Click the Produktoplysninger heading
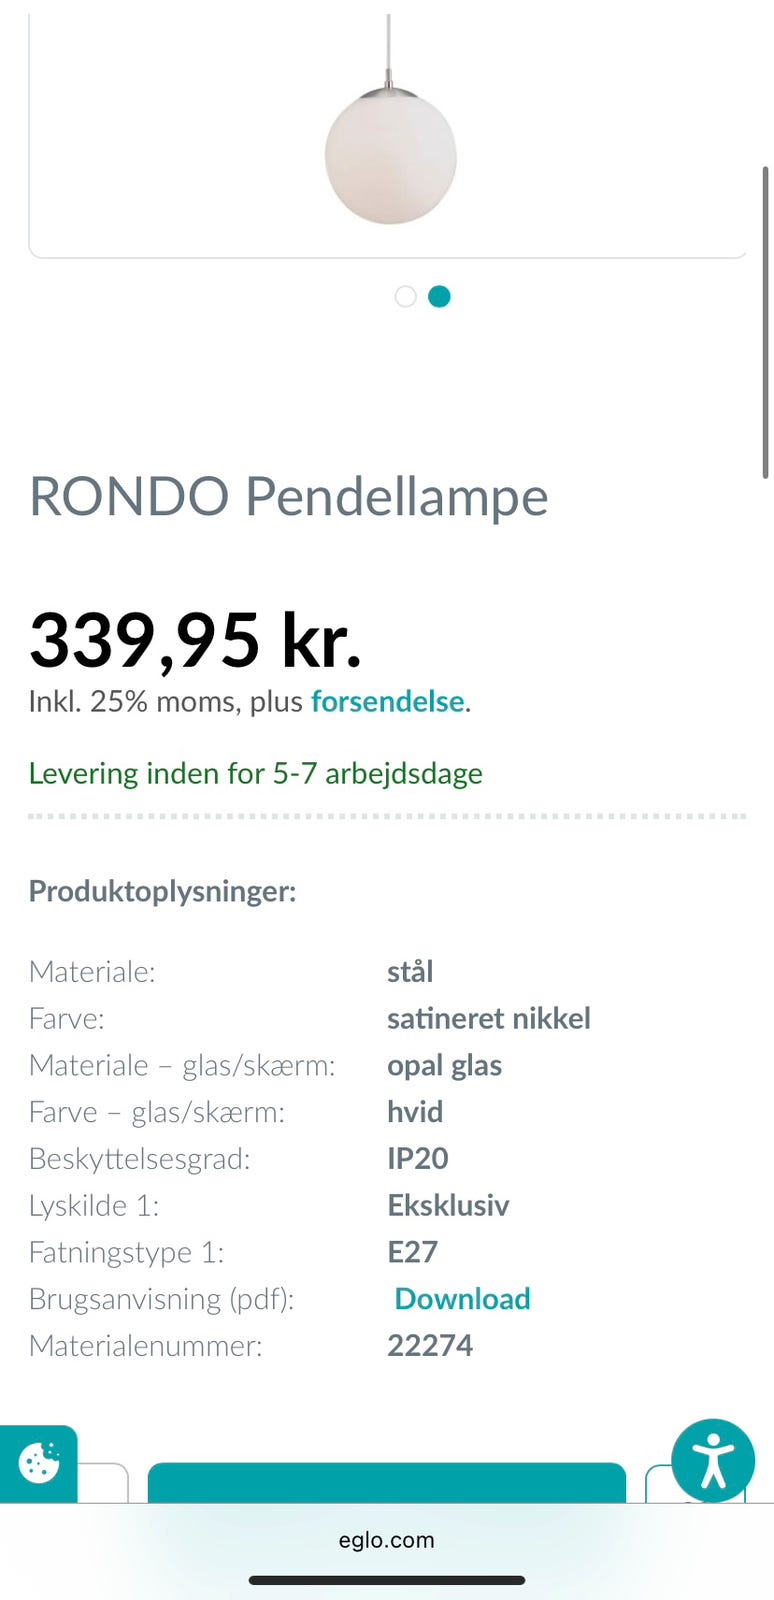The width and height of the screenshot is (774, 1600). 162,891
